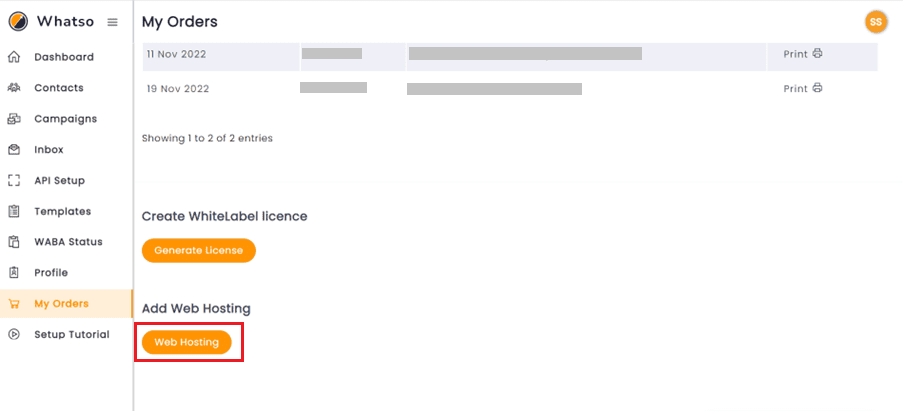This screenshot has height=411, width=903.
Task: Click the Campaigns icon in sidebar
Action: 14,119
